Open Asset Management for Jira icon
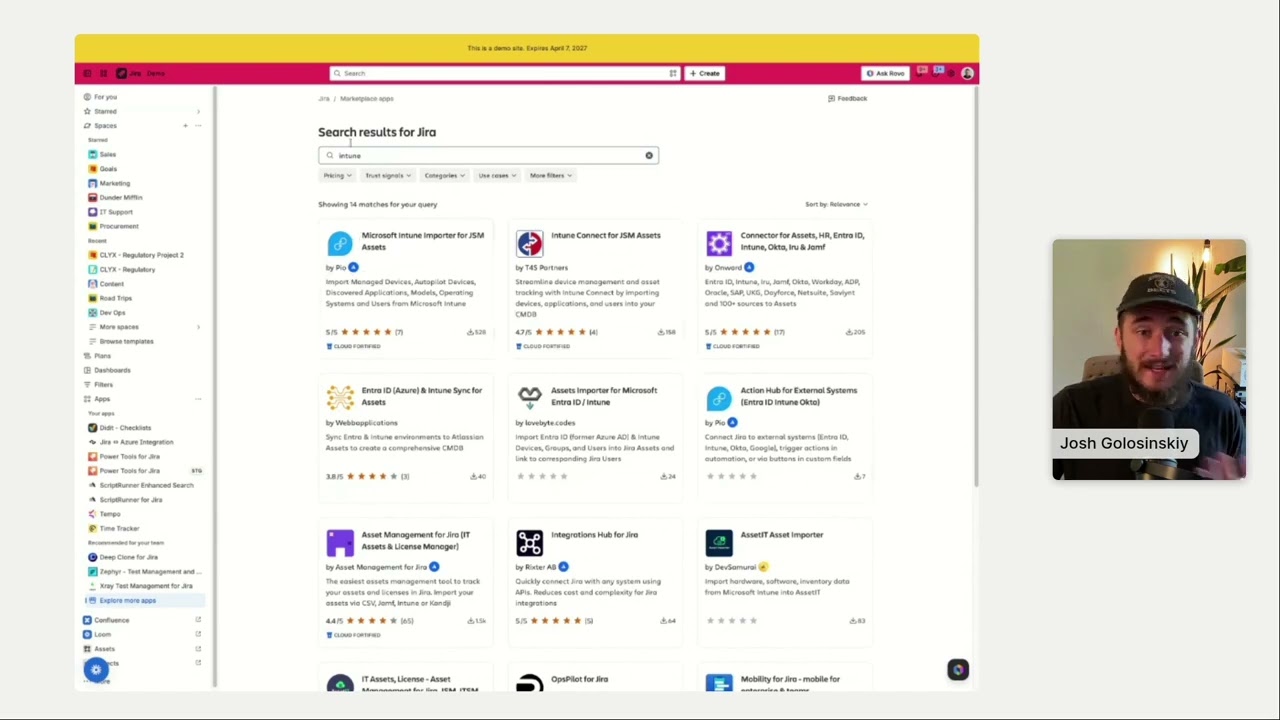This screenshot has height=720, width=1280. [x=340, y=543]
